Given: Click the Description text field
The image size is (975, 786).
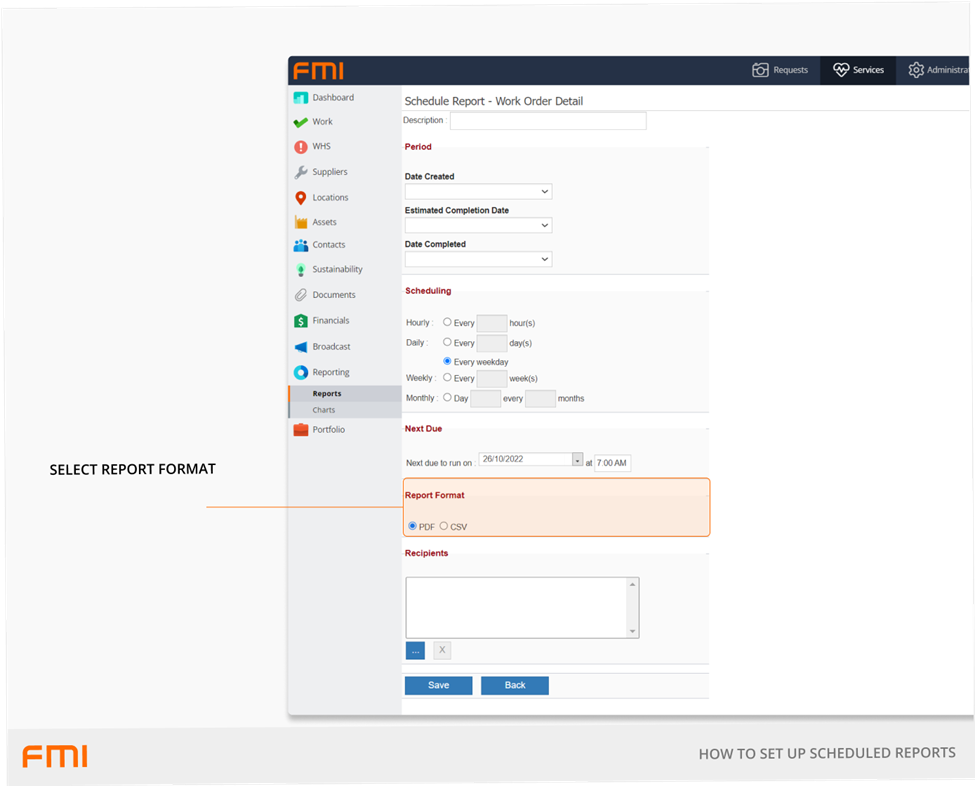Looking at the screenshot, I should tap(548, 121).
